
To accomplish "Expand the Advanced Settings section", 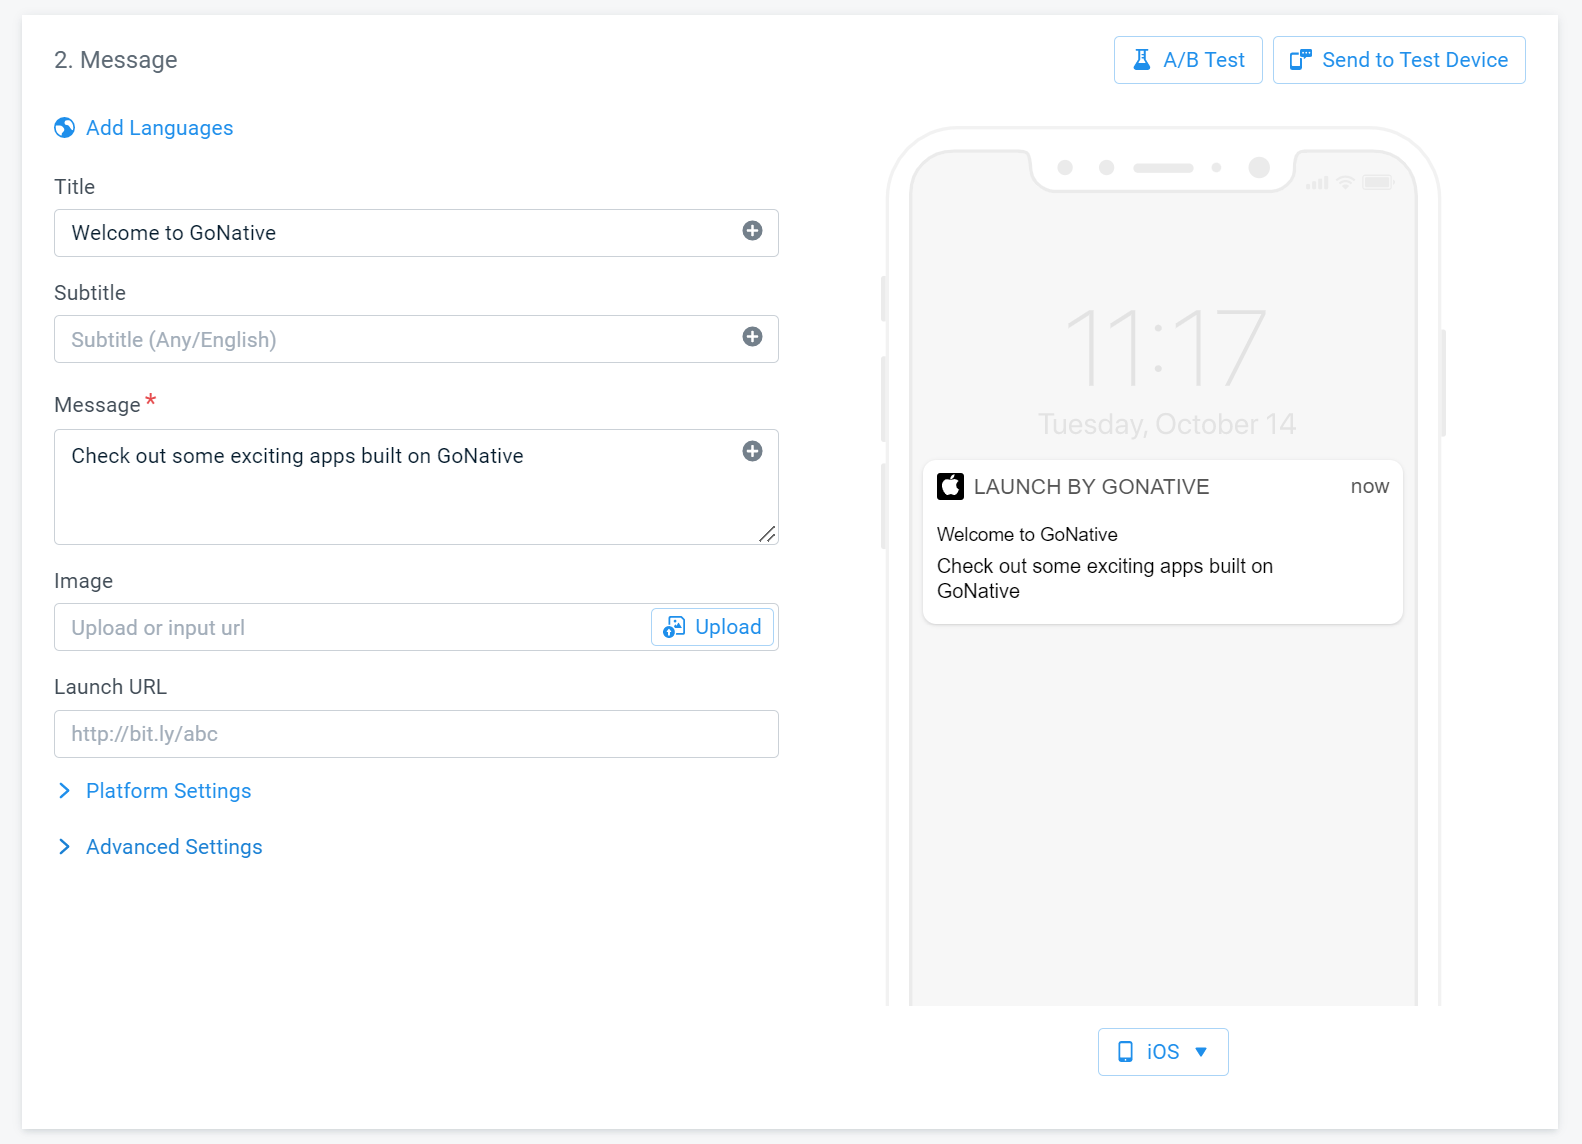I will (x=173, y=847).
